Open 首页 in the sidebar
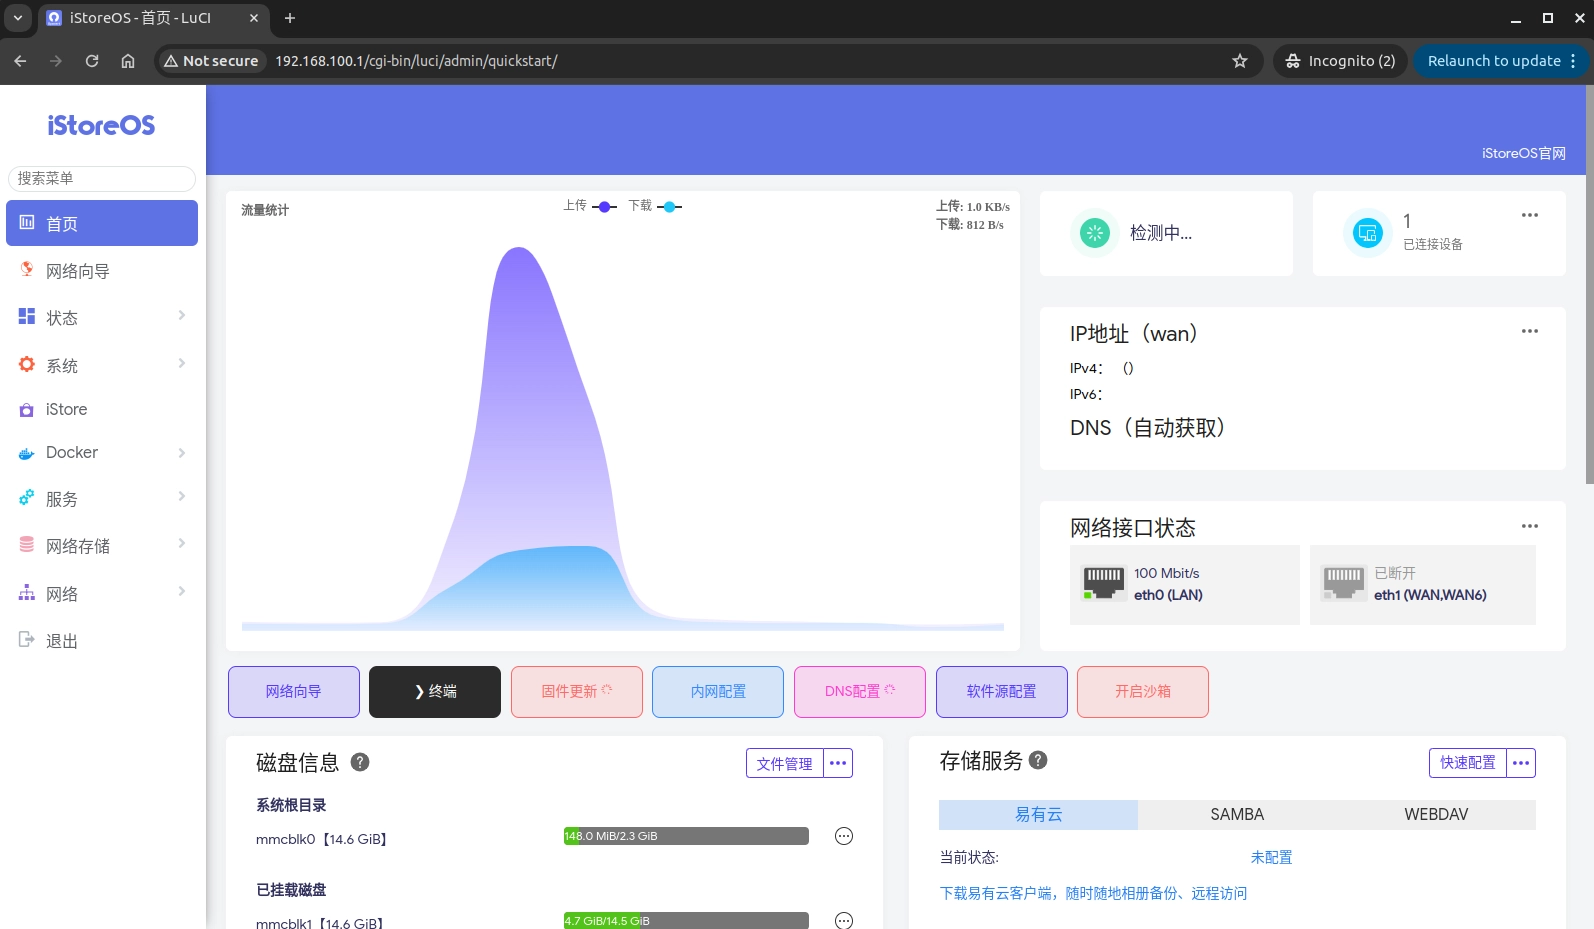This screenshot has width=1594, height=929. 102,223
